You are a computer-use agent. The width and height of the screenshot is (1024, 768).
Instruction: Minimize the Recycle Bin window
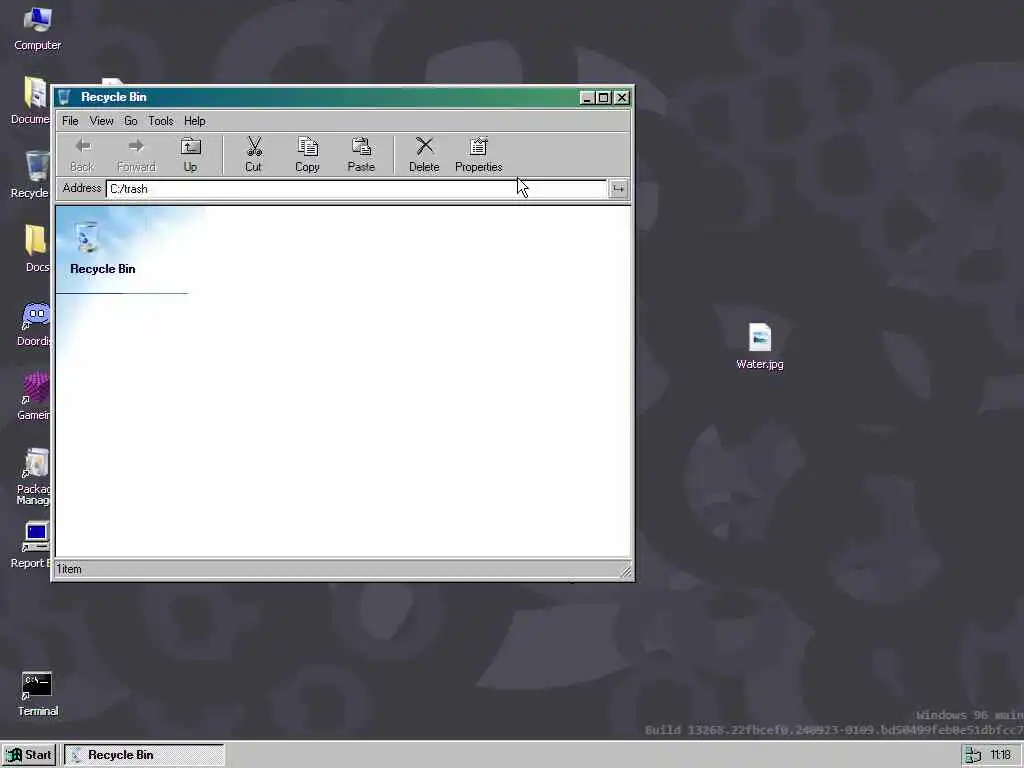586,98
